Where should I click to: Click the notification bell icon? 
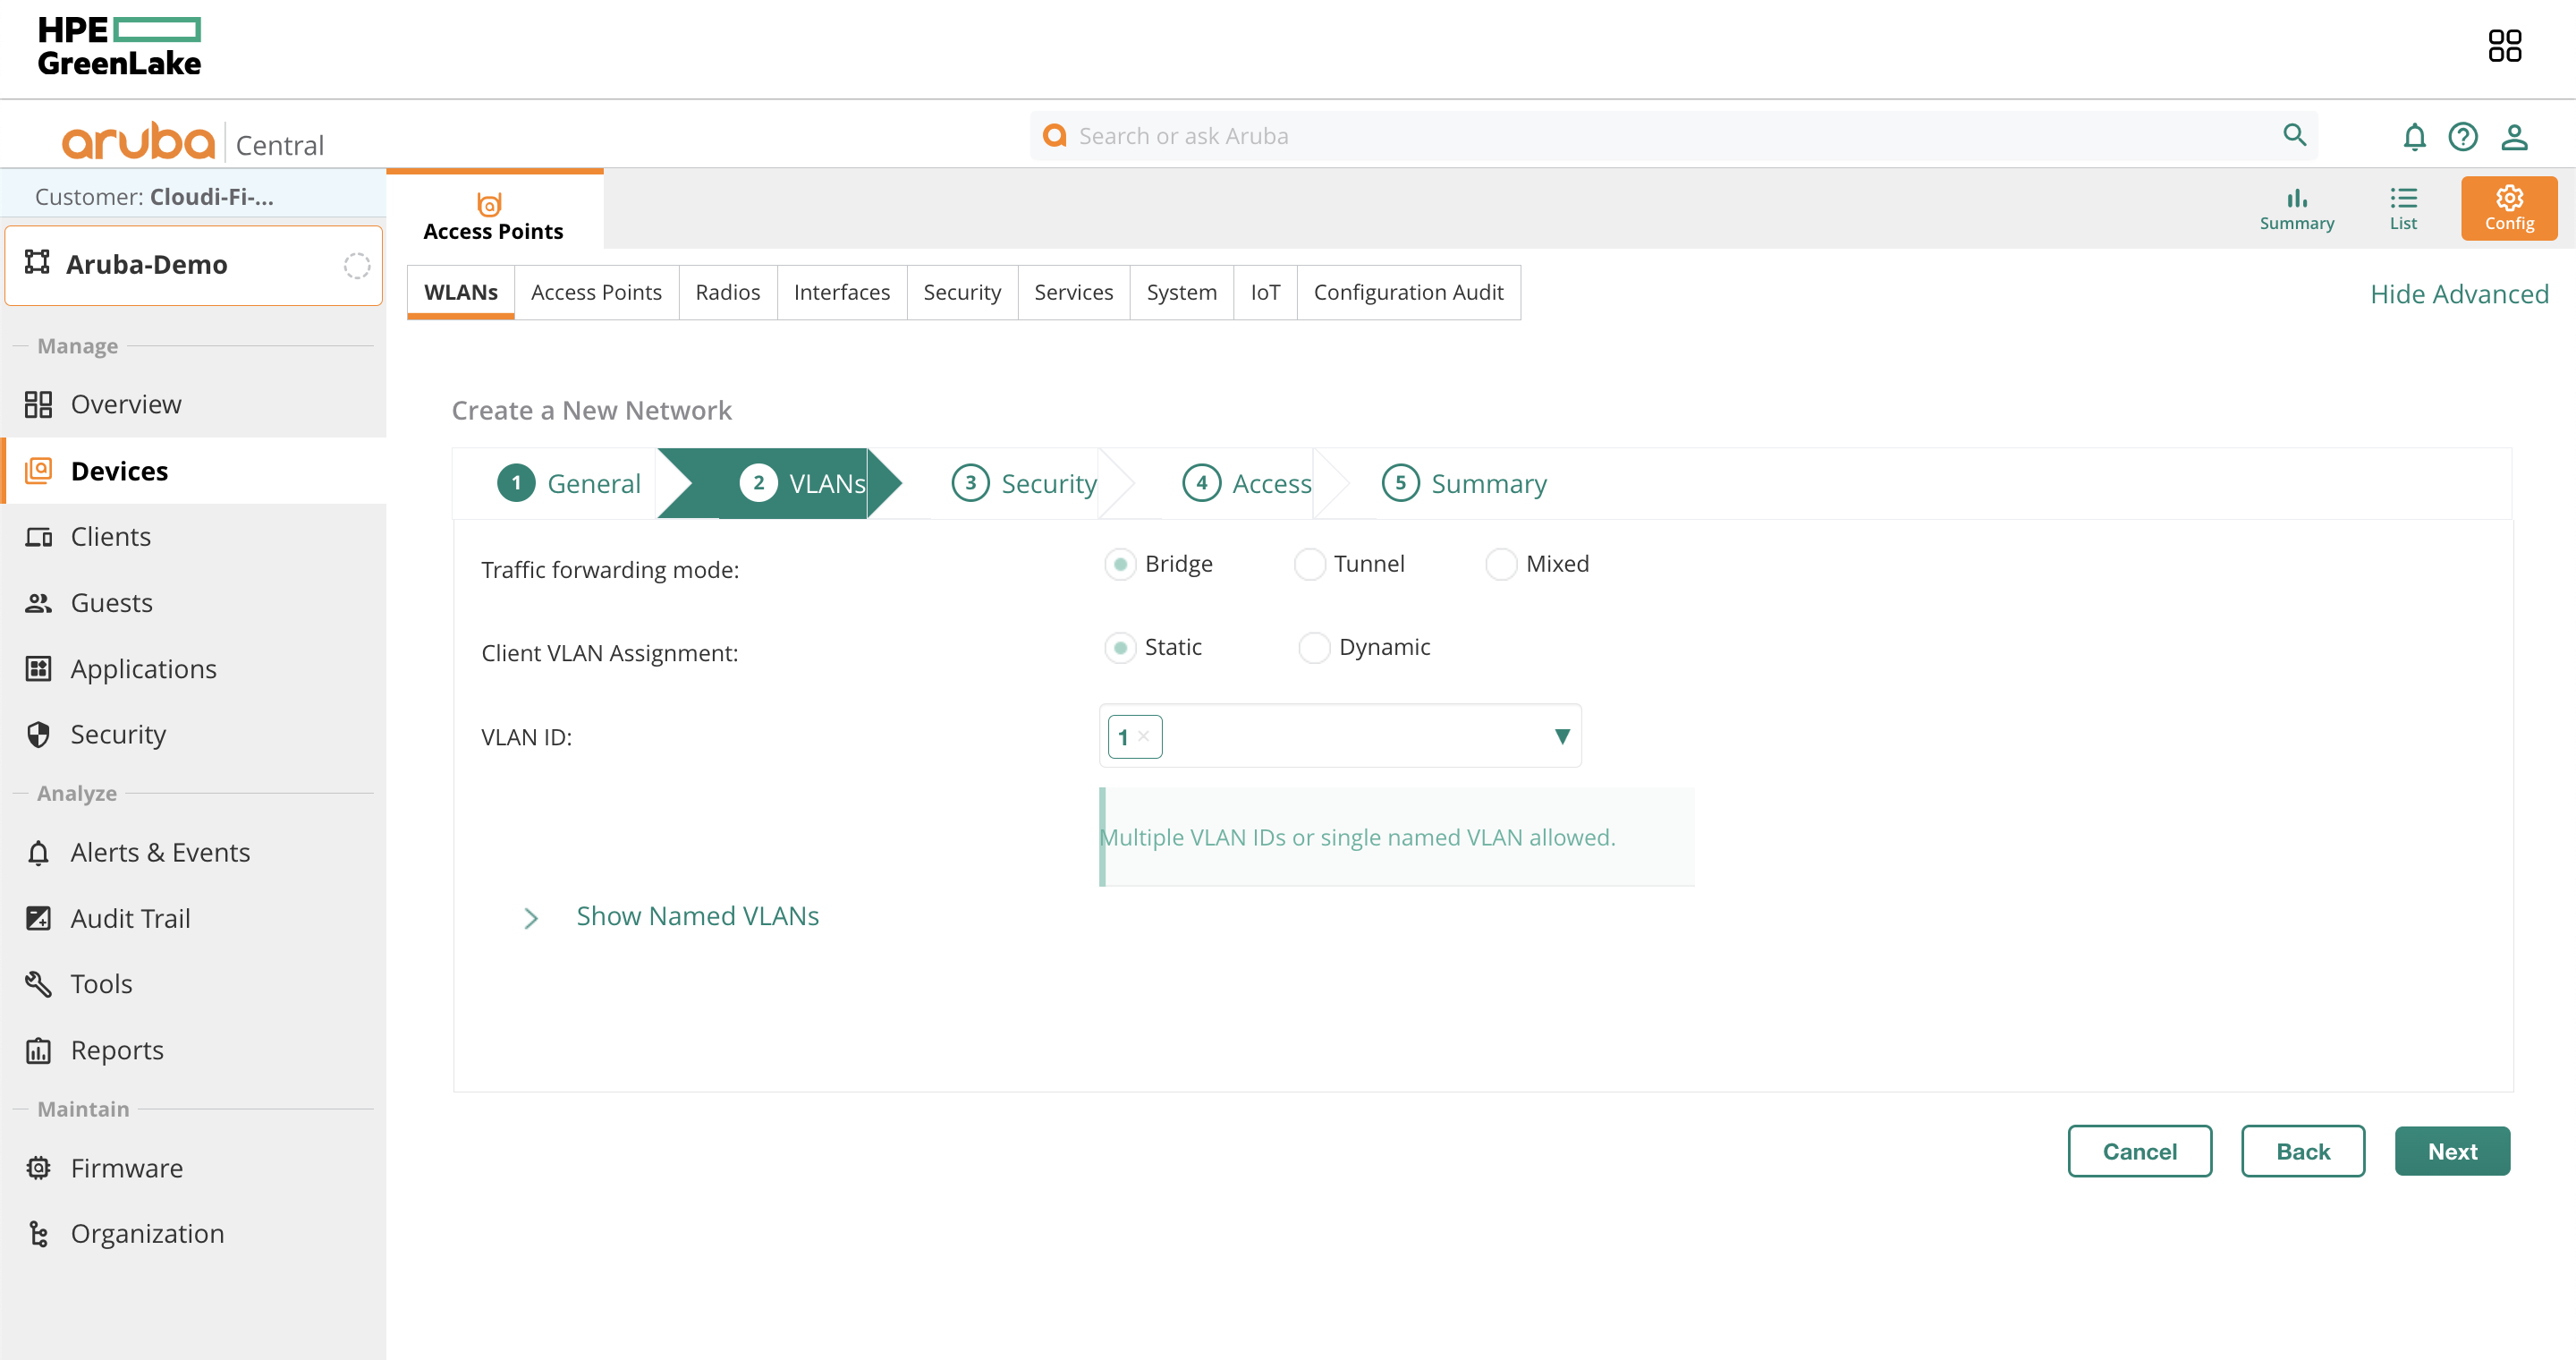[2414, 137]
